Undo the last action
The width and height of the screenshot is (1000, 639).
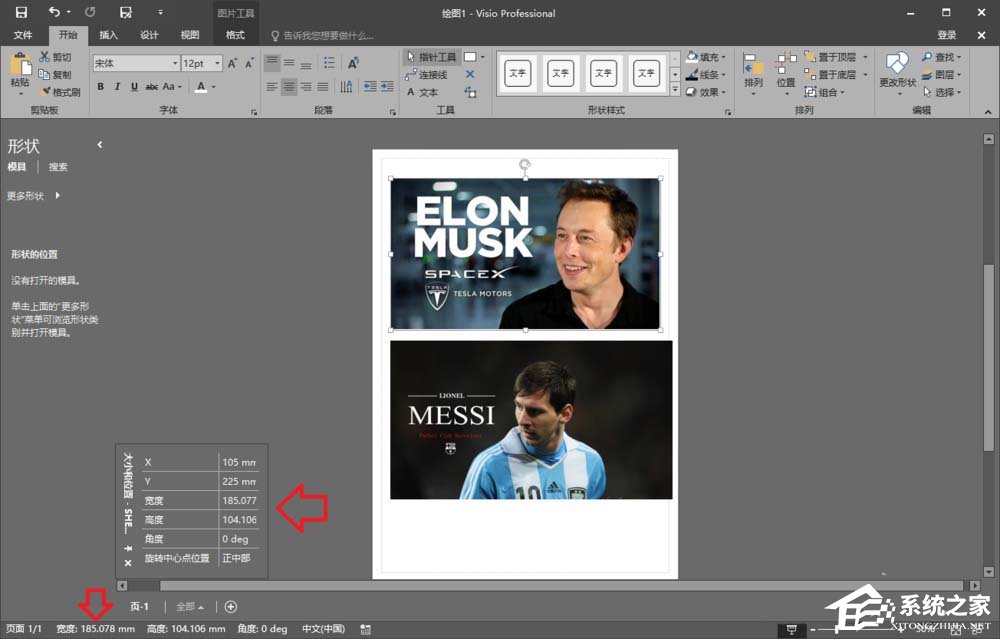coord(54,12)
